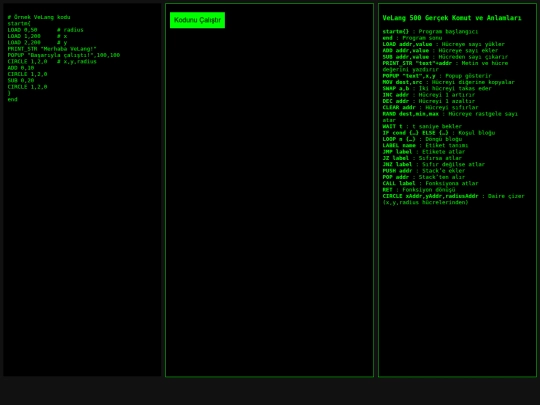Click the 'SUB 0,20' code line
The width and height of the screenshot is (540, 405).
[x=21, y=80]
